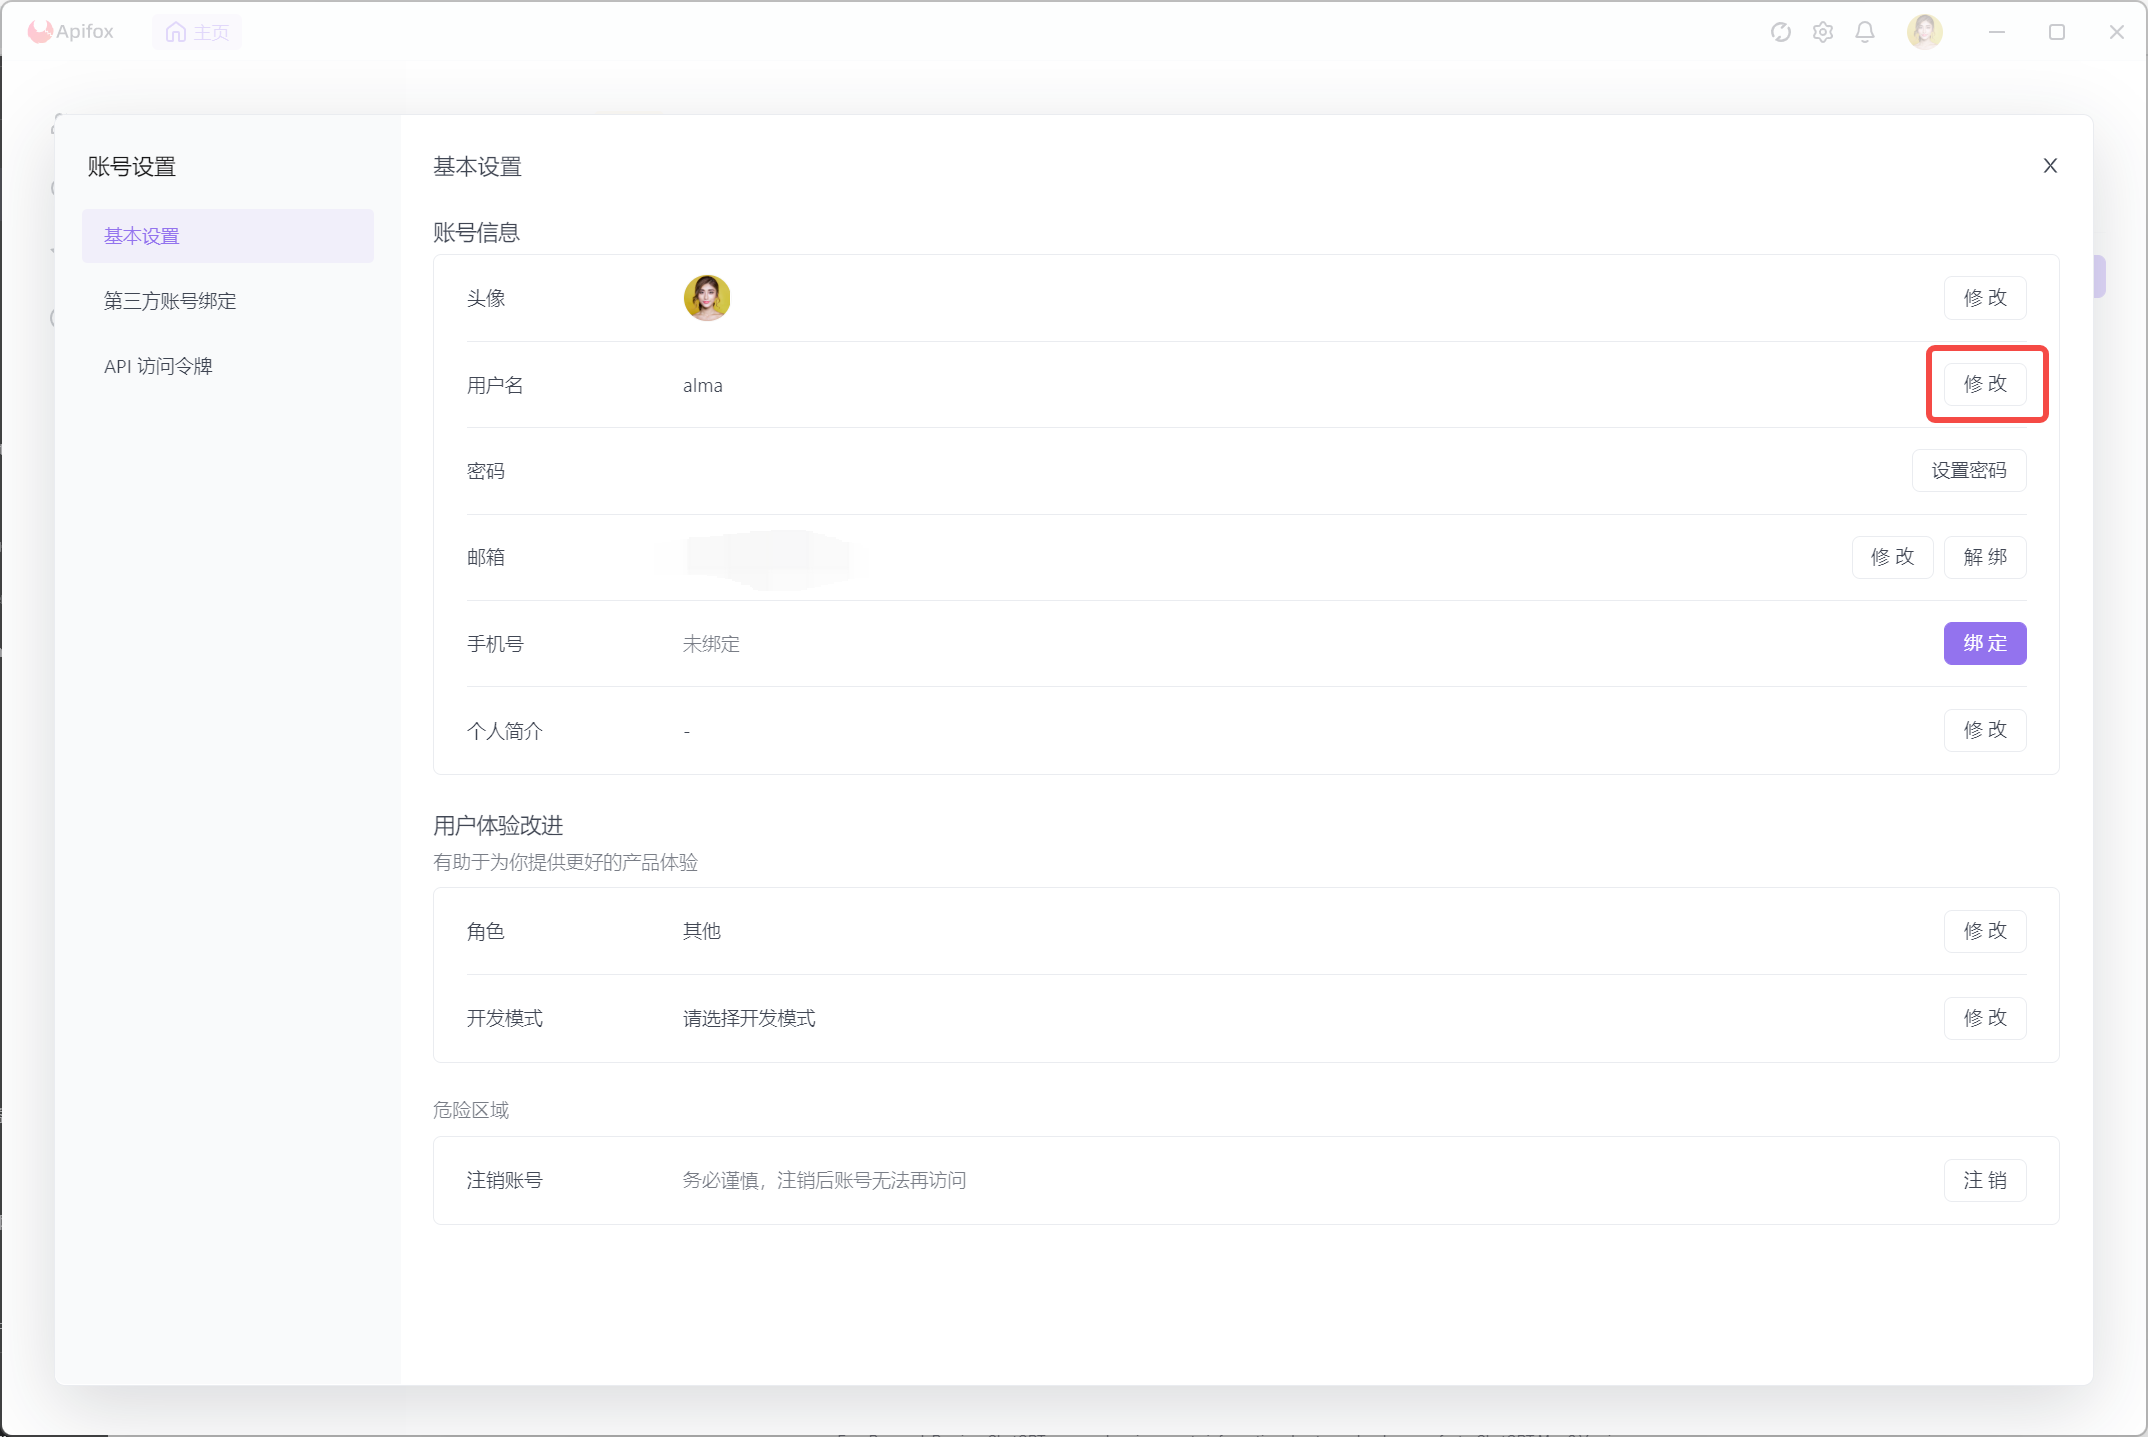2148x1437 pixels.
Task: Close the account settings dialog
Action: pyautogui.click(x=2050, y=166)
